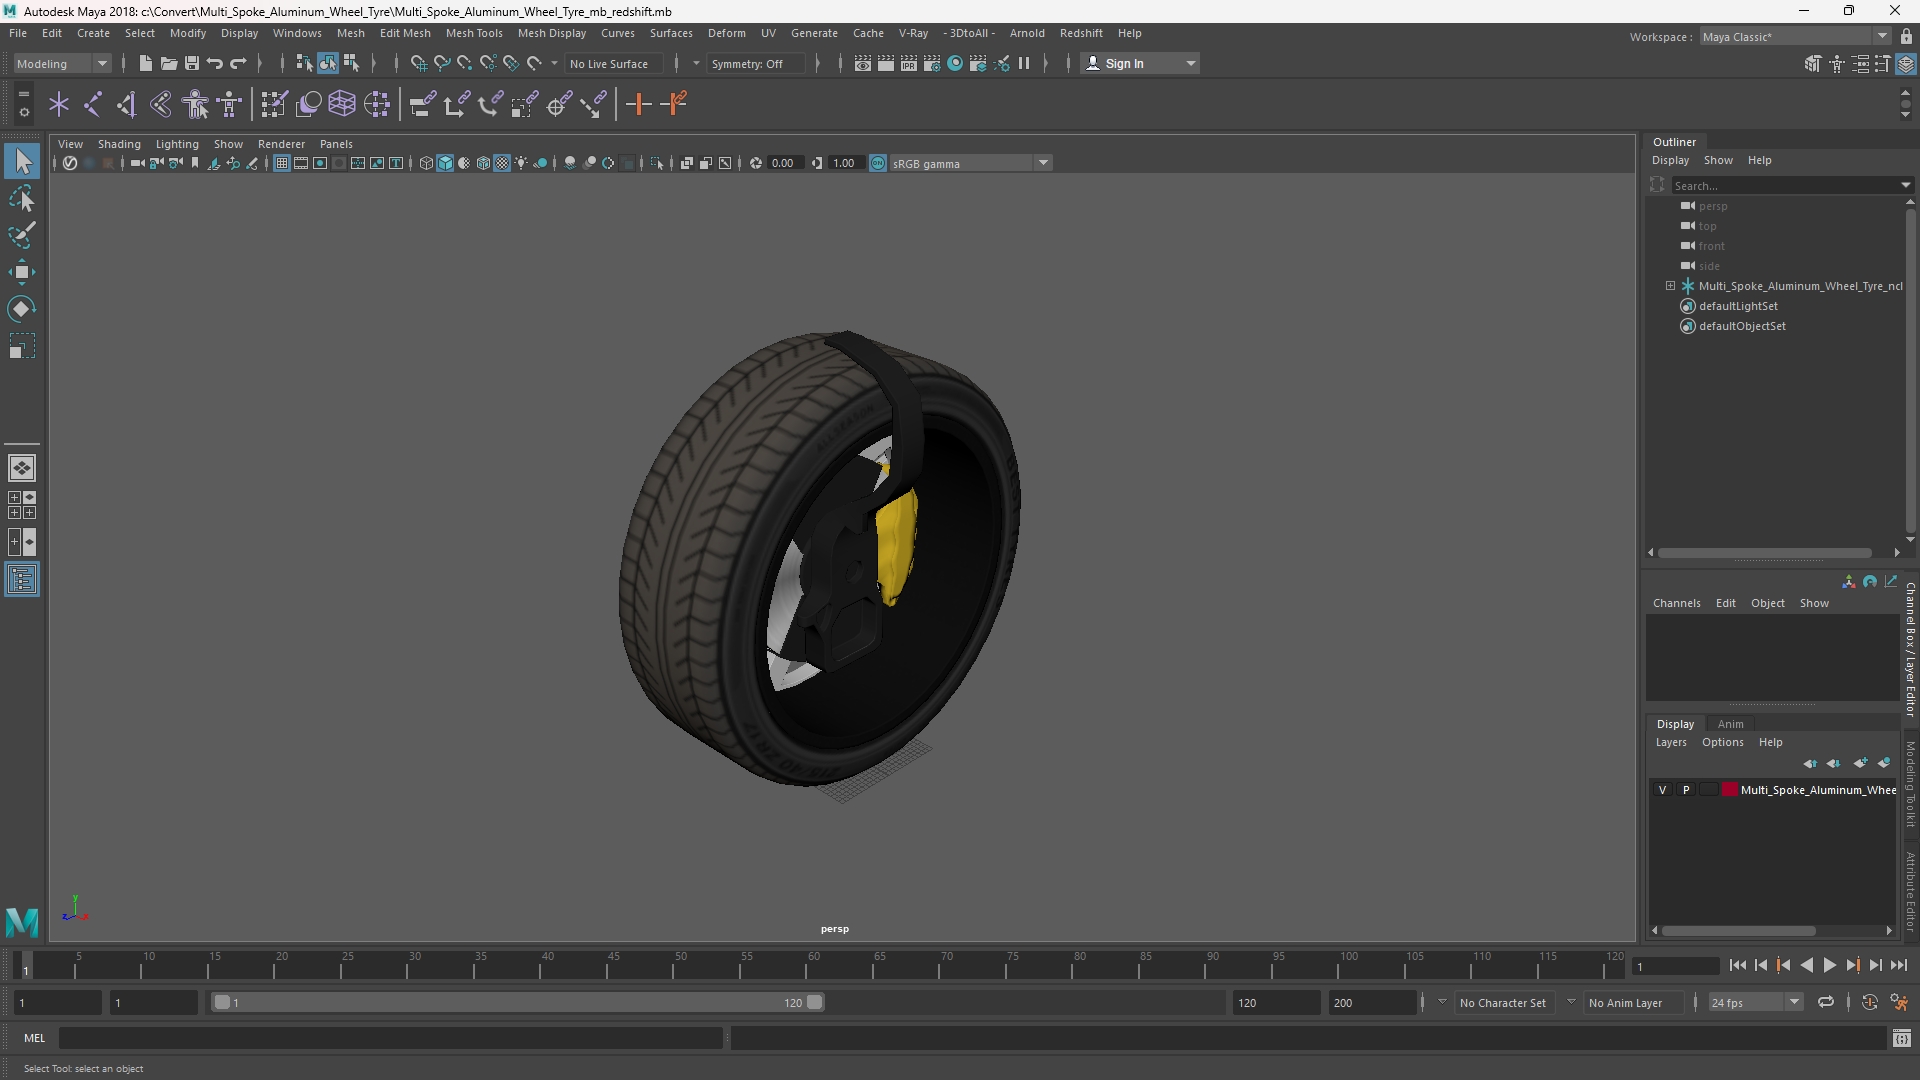
Task: Choose the Move tool in toolbox
Action: click(x=22, y=272)
